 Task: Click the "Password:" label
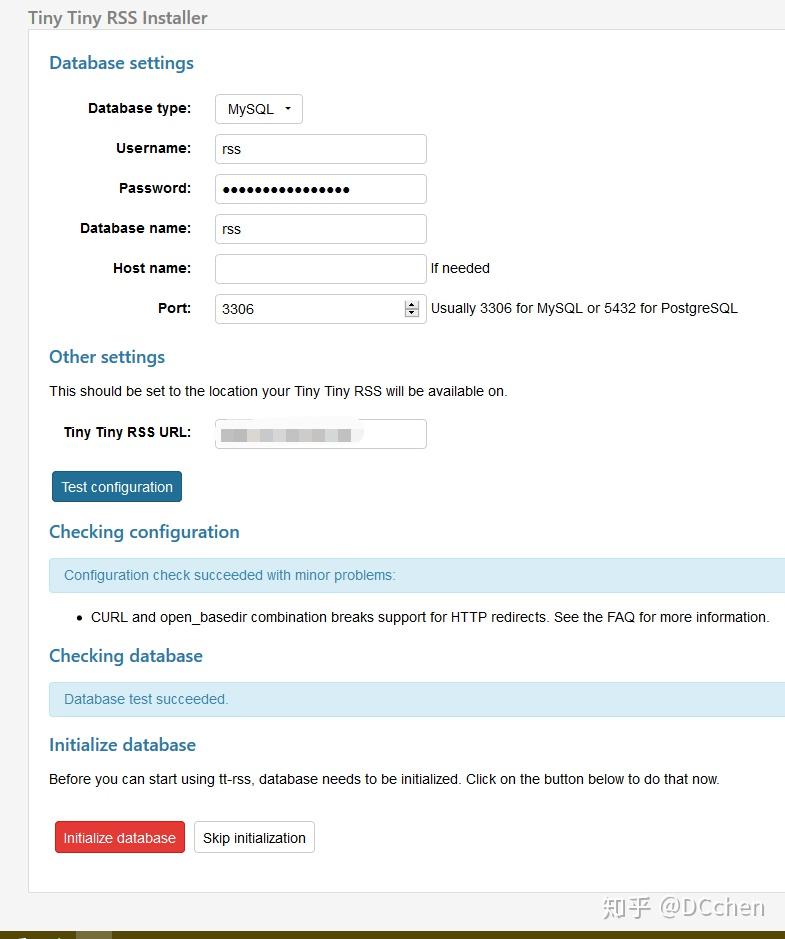(155, 188)
